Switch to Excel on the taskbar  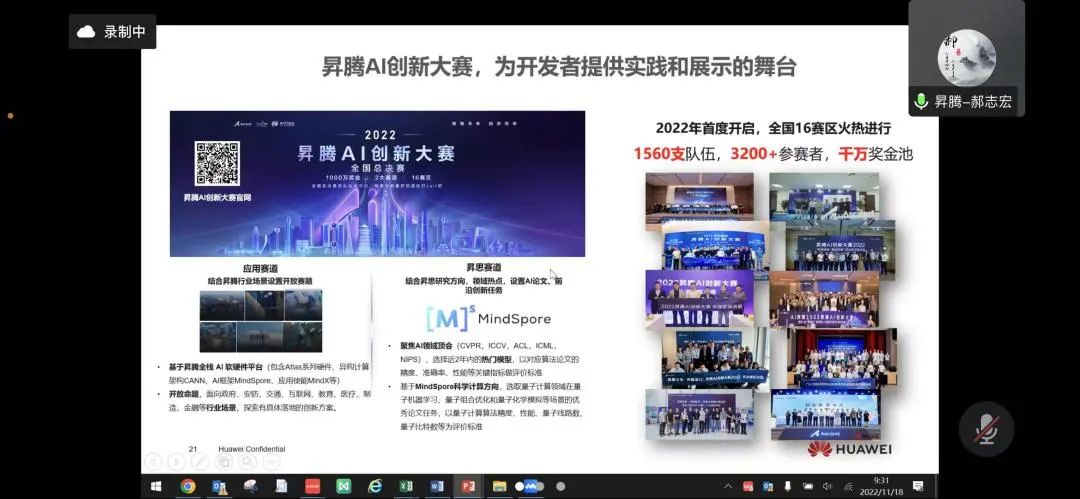406,487
